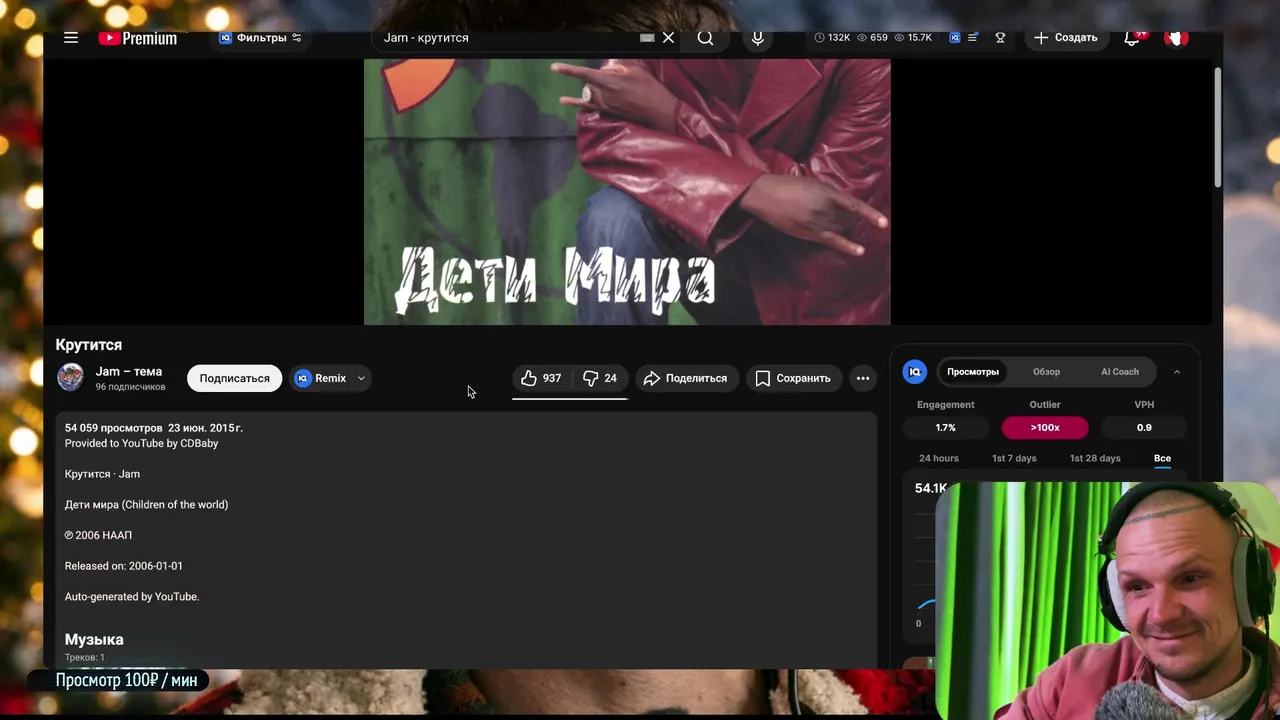Clear the search query with X

tap(668, 38)
